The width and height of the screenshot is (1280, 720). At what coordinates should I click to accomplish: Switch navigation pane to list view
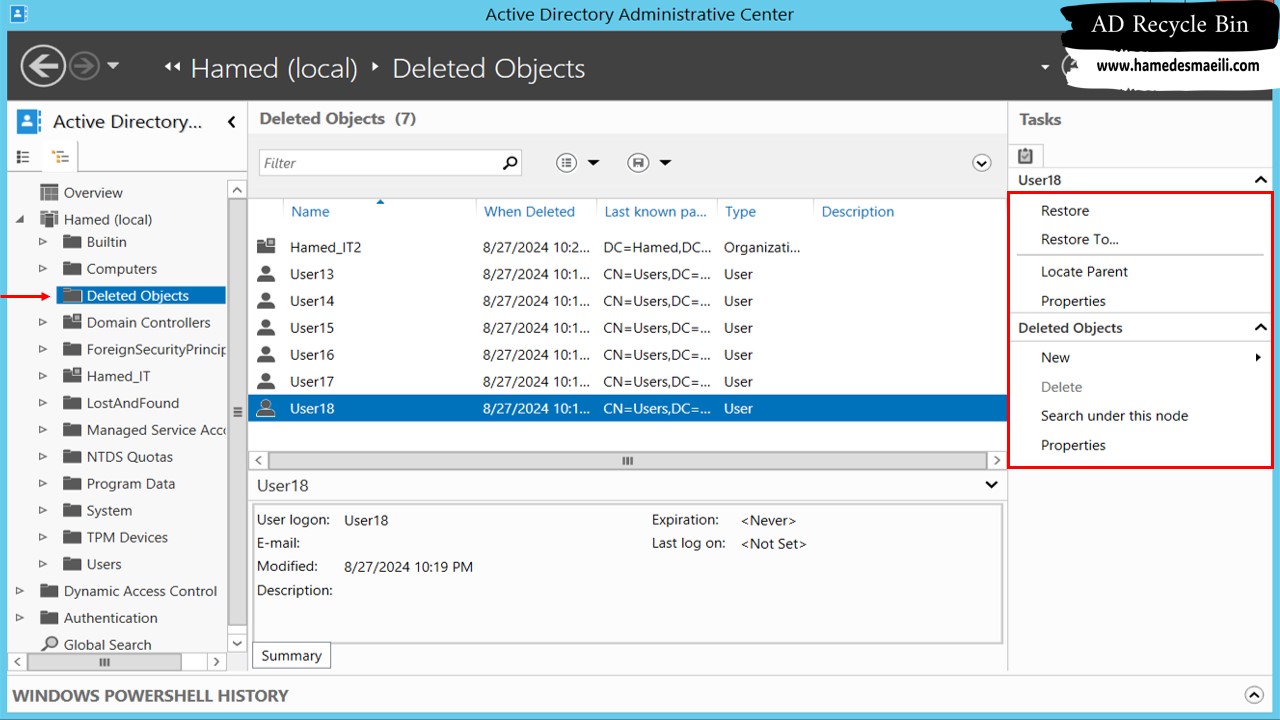(x=24, y=157)
